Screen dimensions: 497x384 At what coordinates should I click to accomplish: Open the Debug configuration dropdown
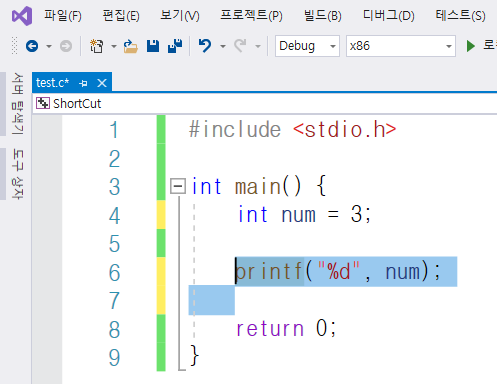pos(307,46)
